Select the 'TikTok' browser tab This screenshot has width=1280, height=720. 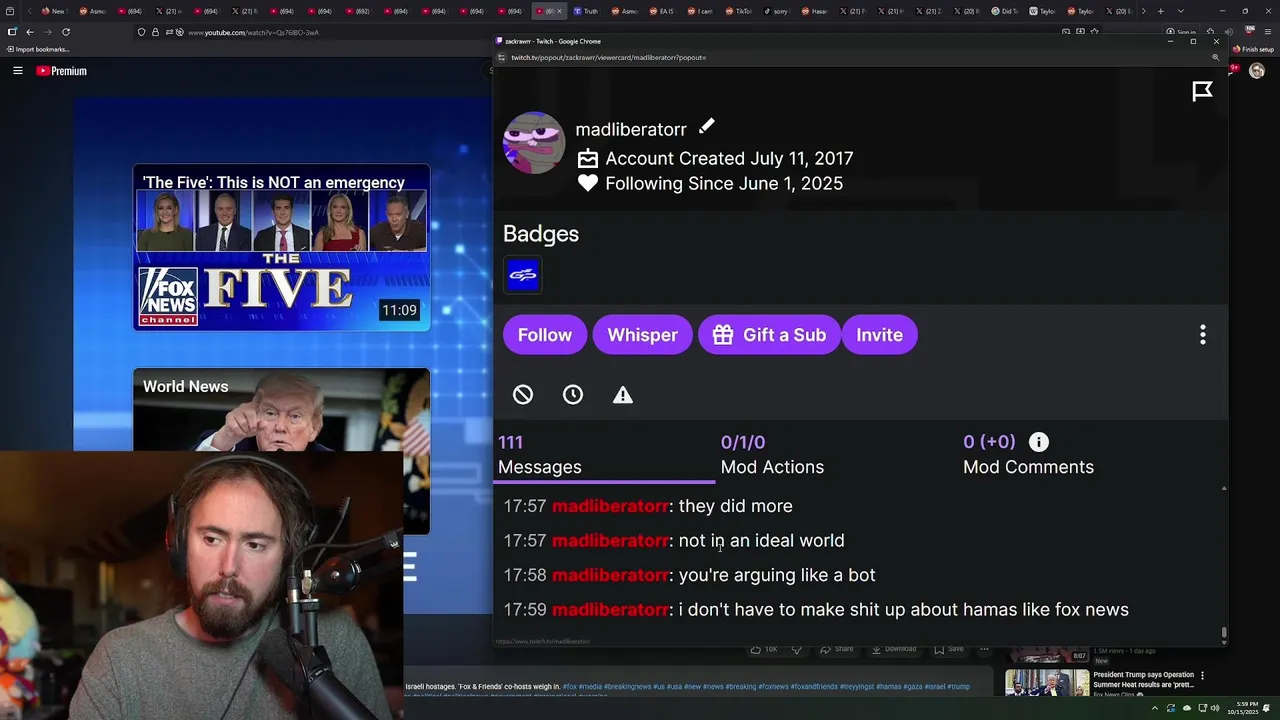[x=739, y=11]
